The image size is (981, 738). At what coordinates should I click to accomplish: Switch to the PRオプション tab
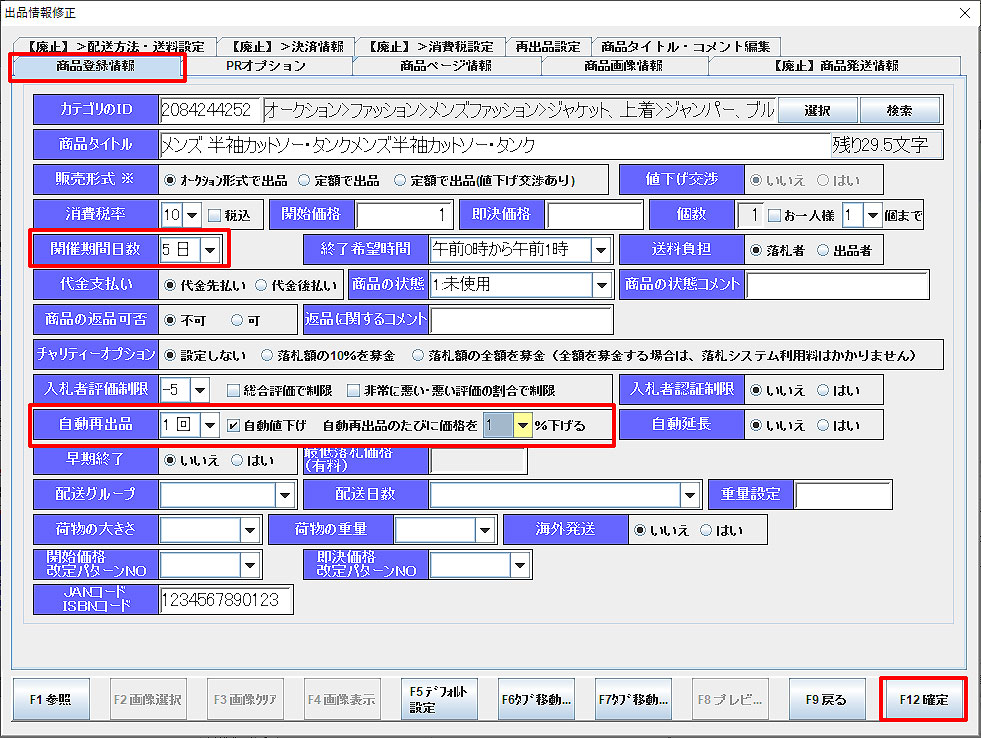(265, 66)
